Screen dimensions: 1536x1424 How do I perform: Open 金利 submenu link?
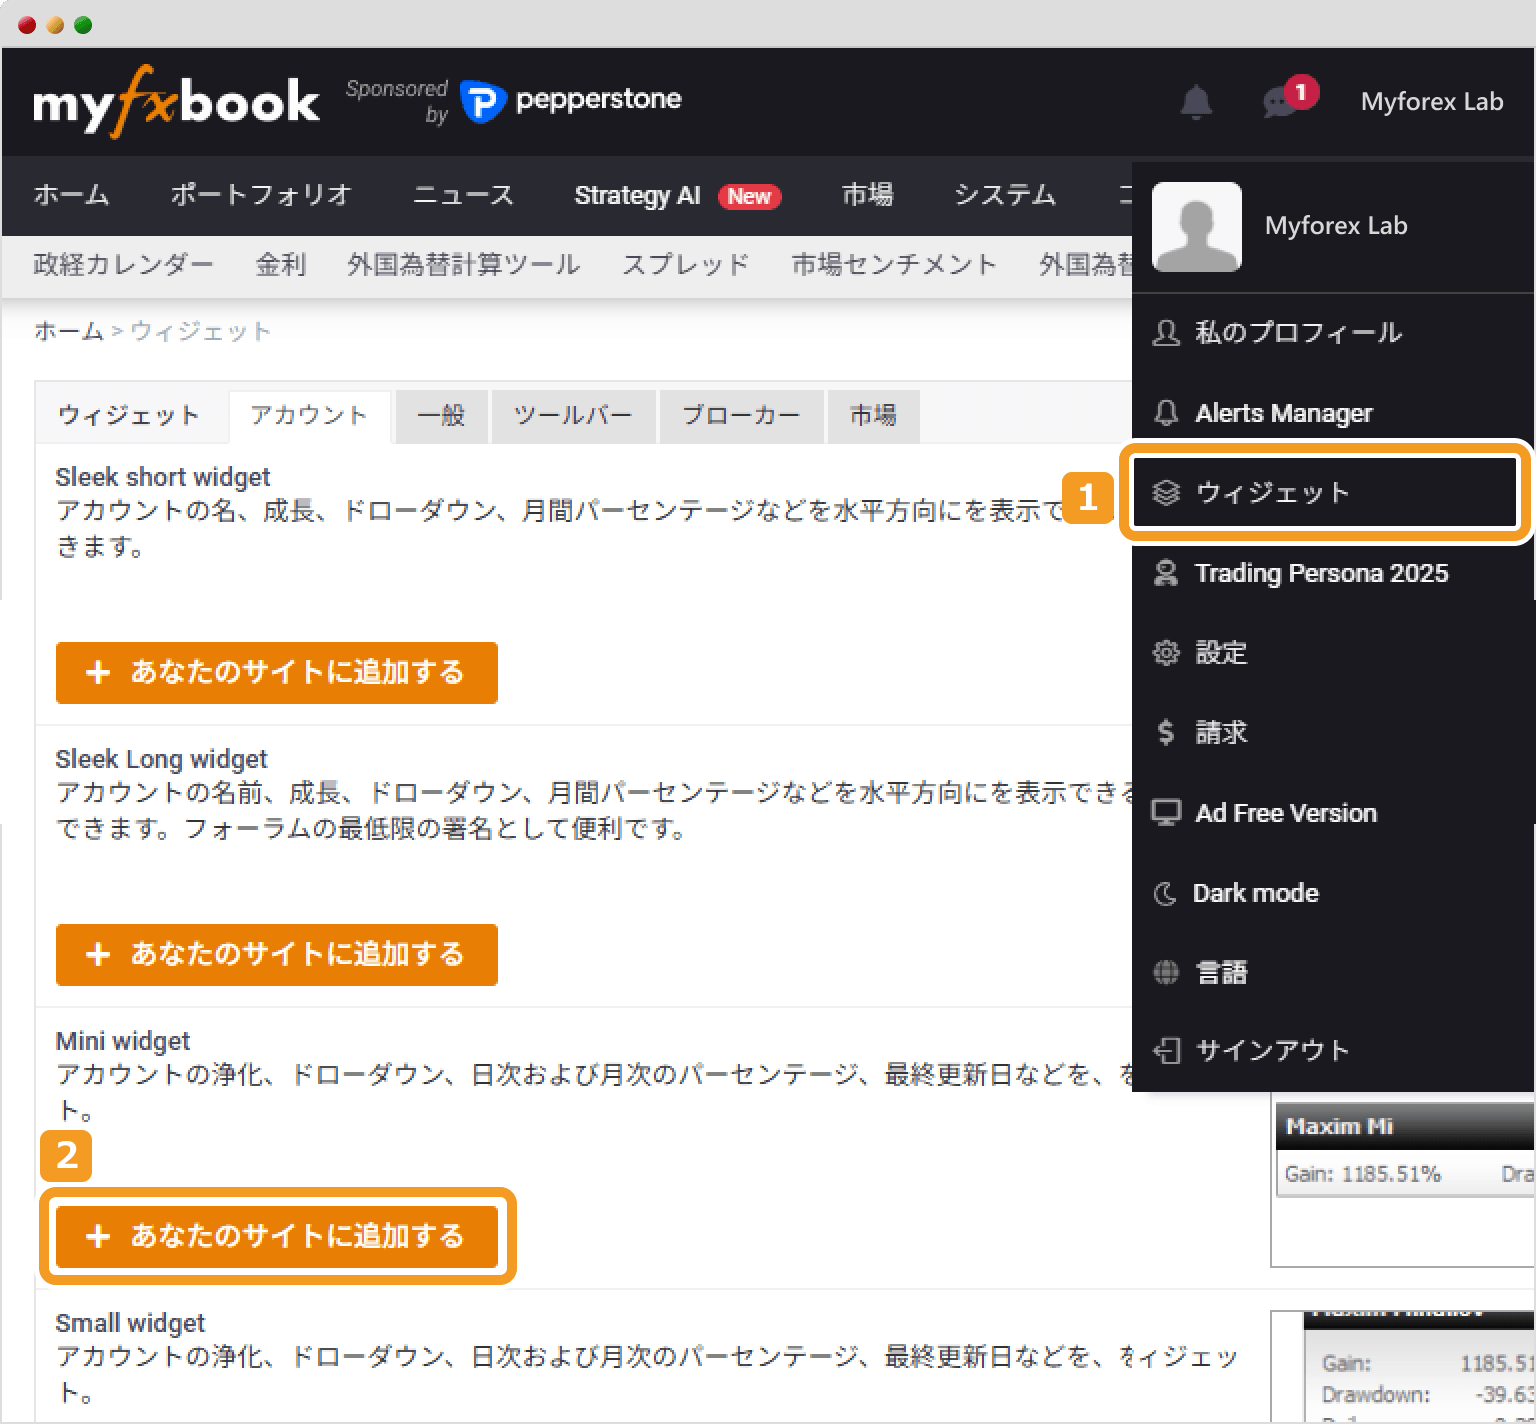281,264
